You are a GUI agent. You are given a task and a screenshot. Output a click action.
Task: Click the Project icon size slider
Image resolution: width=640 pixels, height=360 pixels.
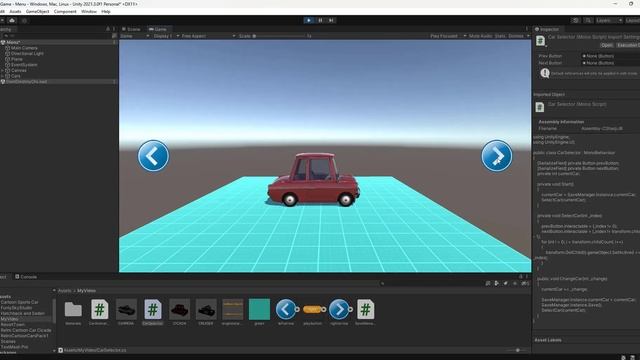coord(516,350)
